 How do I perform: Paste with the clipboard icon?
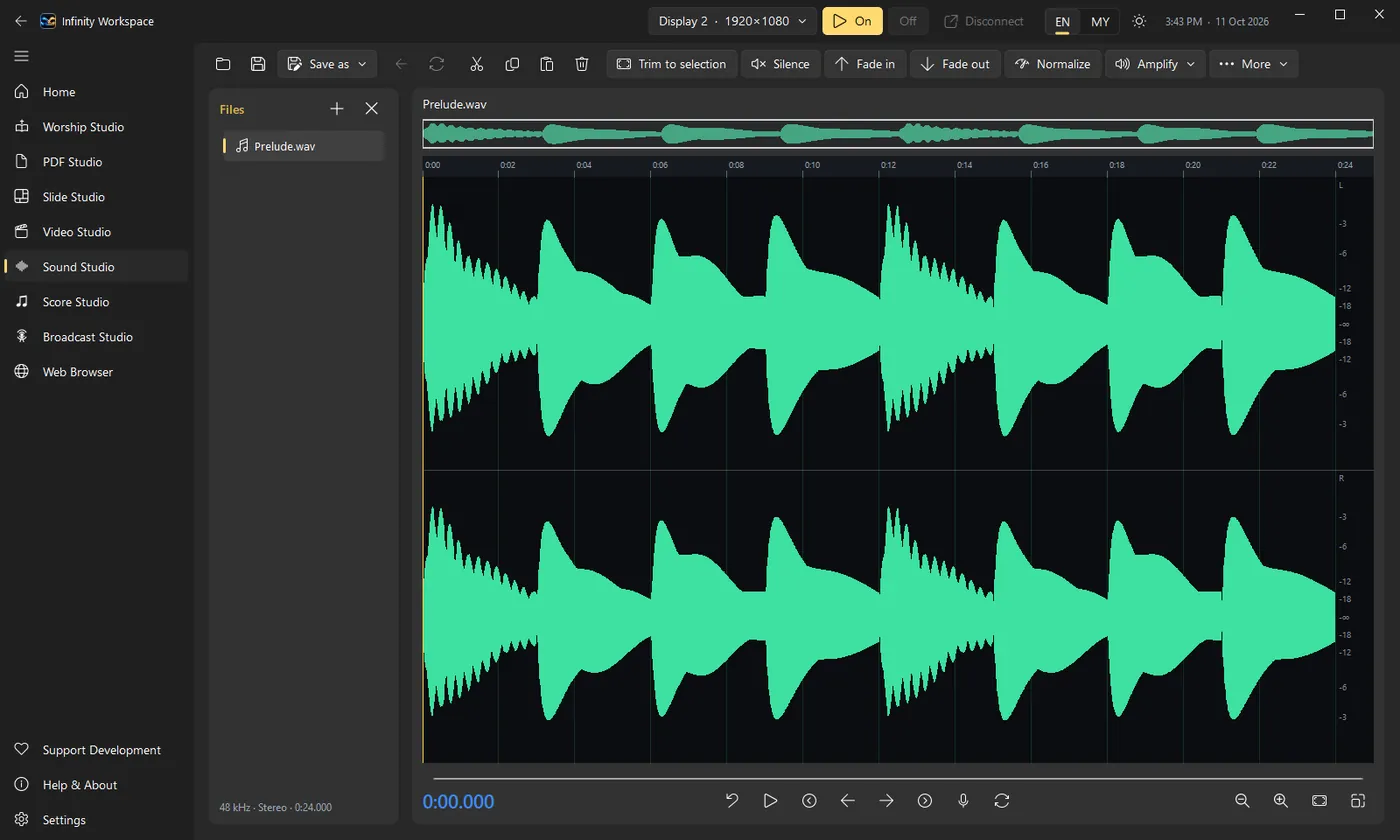tap(547, 64)
